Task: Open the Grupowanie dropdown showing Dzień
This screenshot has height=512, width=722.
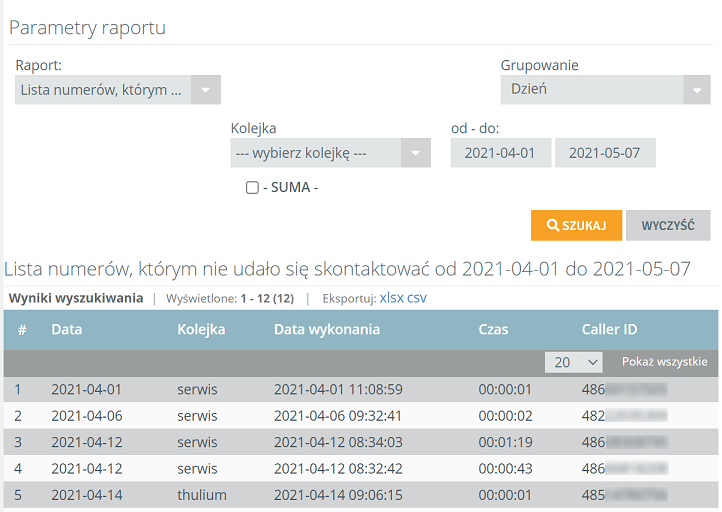Action: click(606, 89)
